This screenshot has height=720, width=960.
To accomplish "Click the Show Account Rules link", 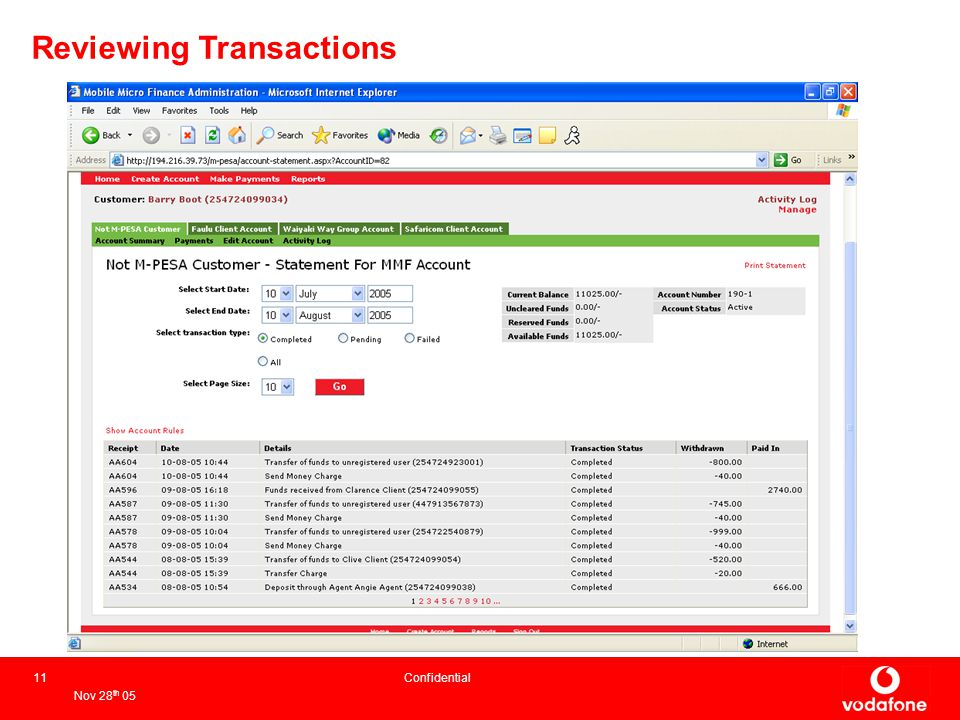I will coord(144,430).
